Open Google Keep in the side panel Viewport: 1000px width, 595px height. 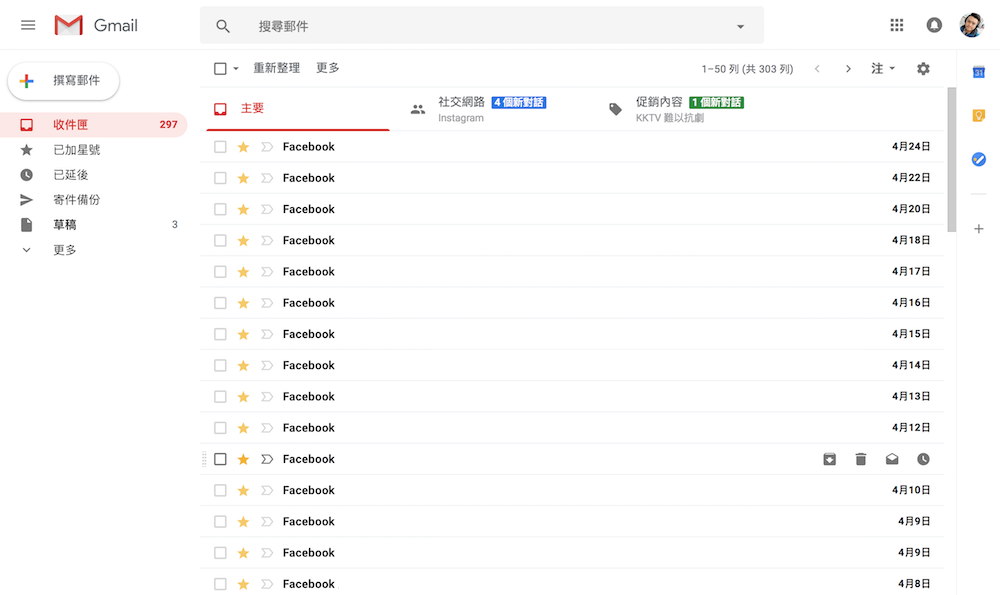click(978, 115)
